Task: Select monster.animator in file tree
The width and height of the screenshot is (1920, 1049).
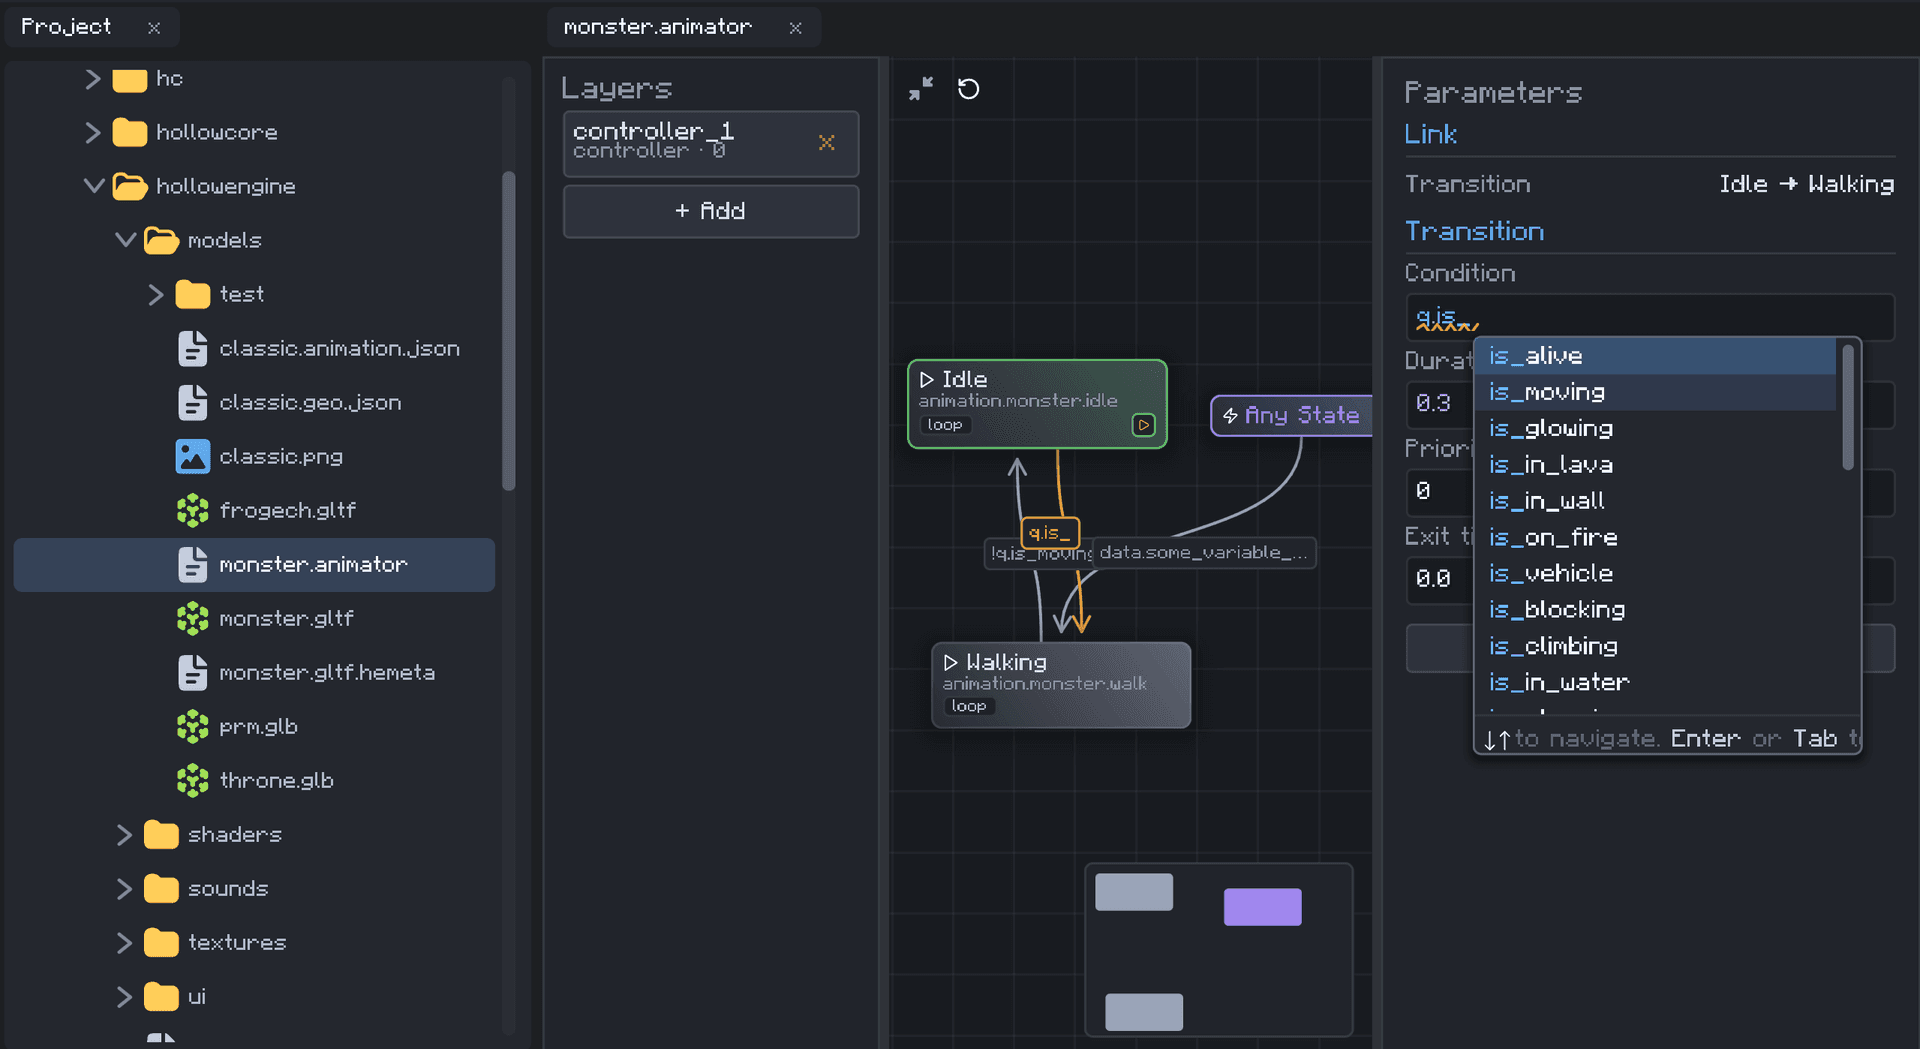Action: (x=254, y=565)
